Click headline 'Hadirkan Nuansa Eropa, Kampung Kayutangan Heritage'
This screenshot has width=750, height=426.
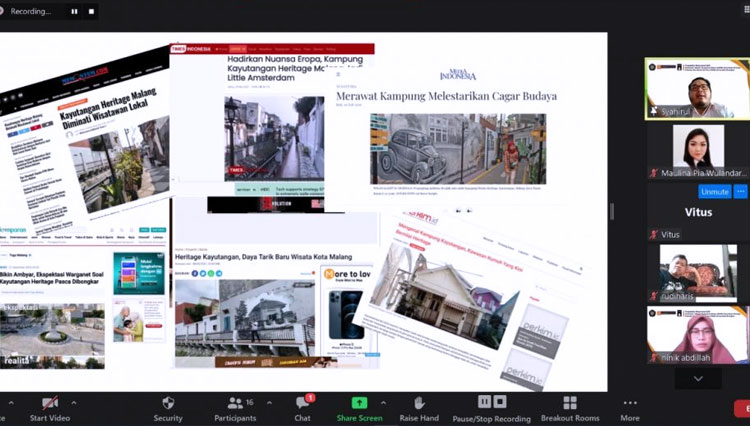[x=295, y=68]
